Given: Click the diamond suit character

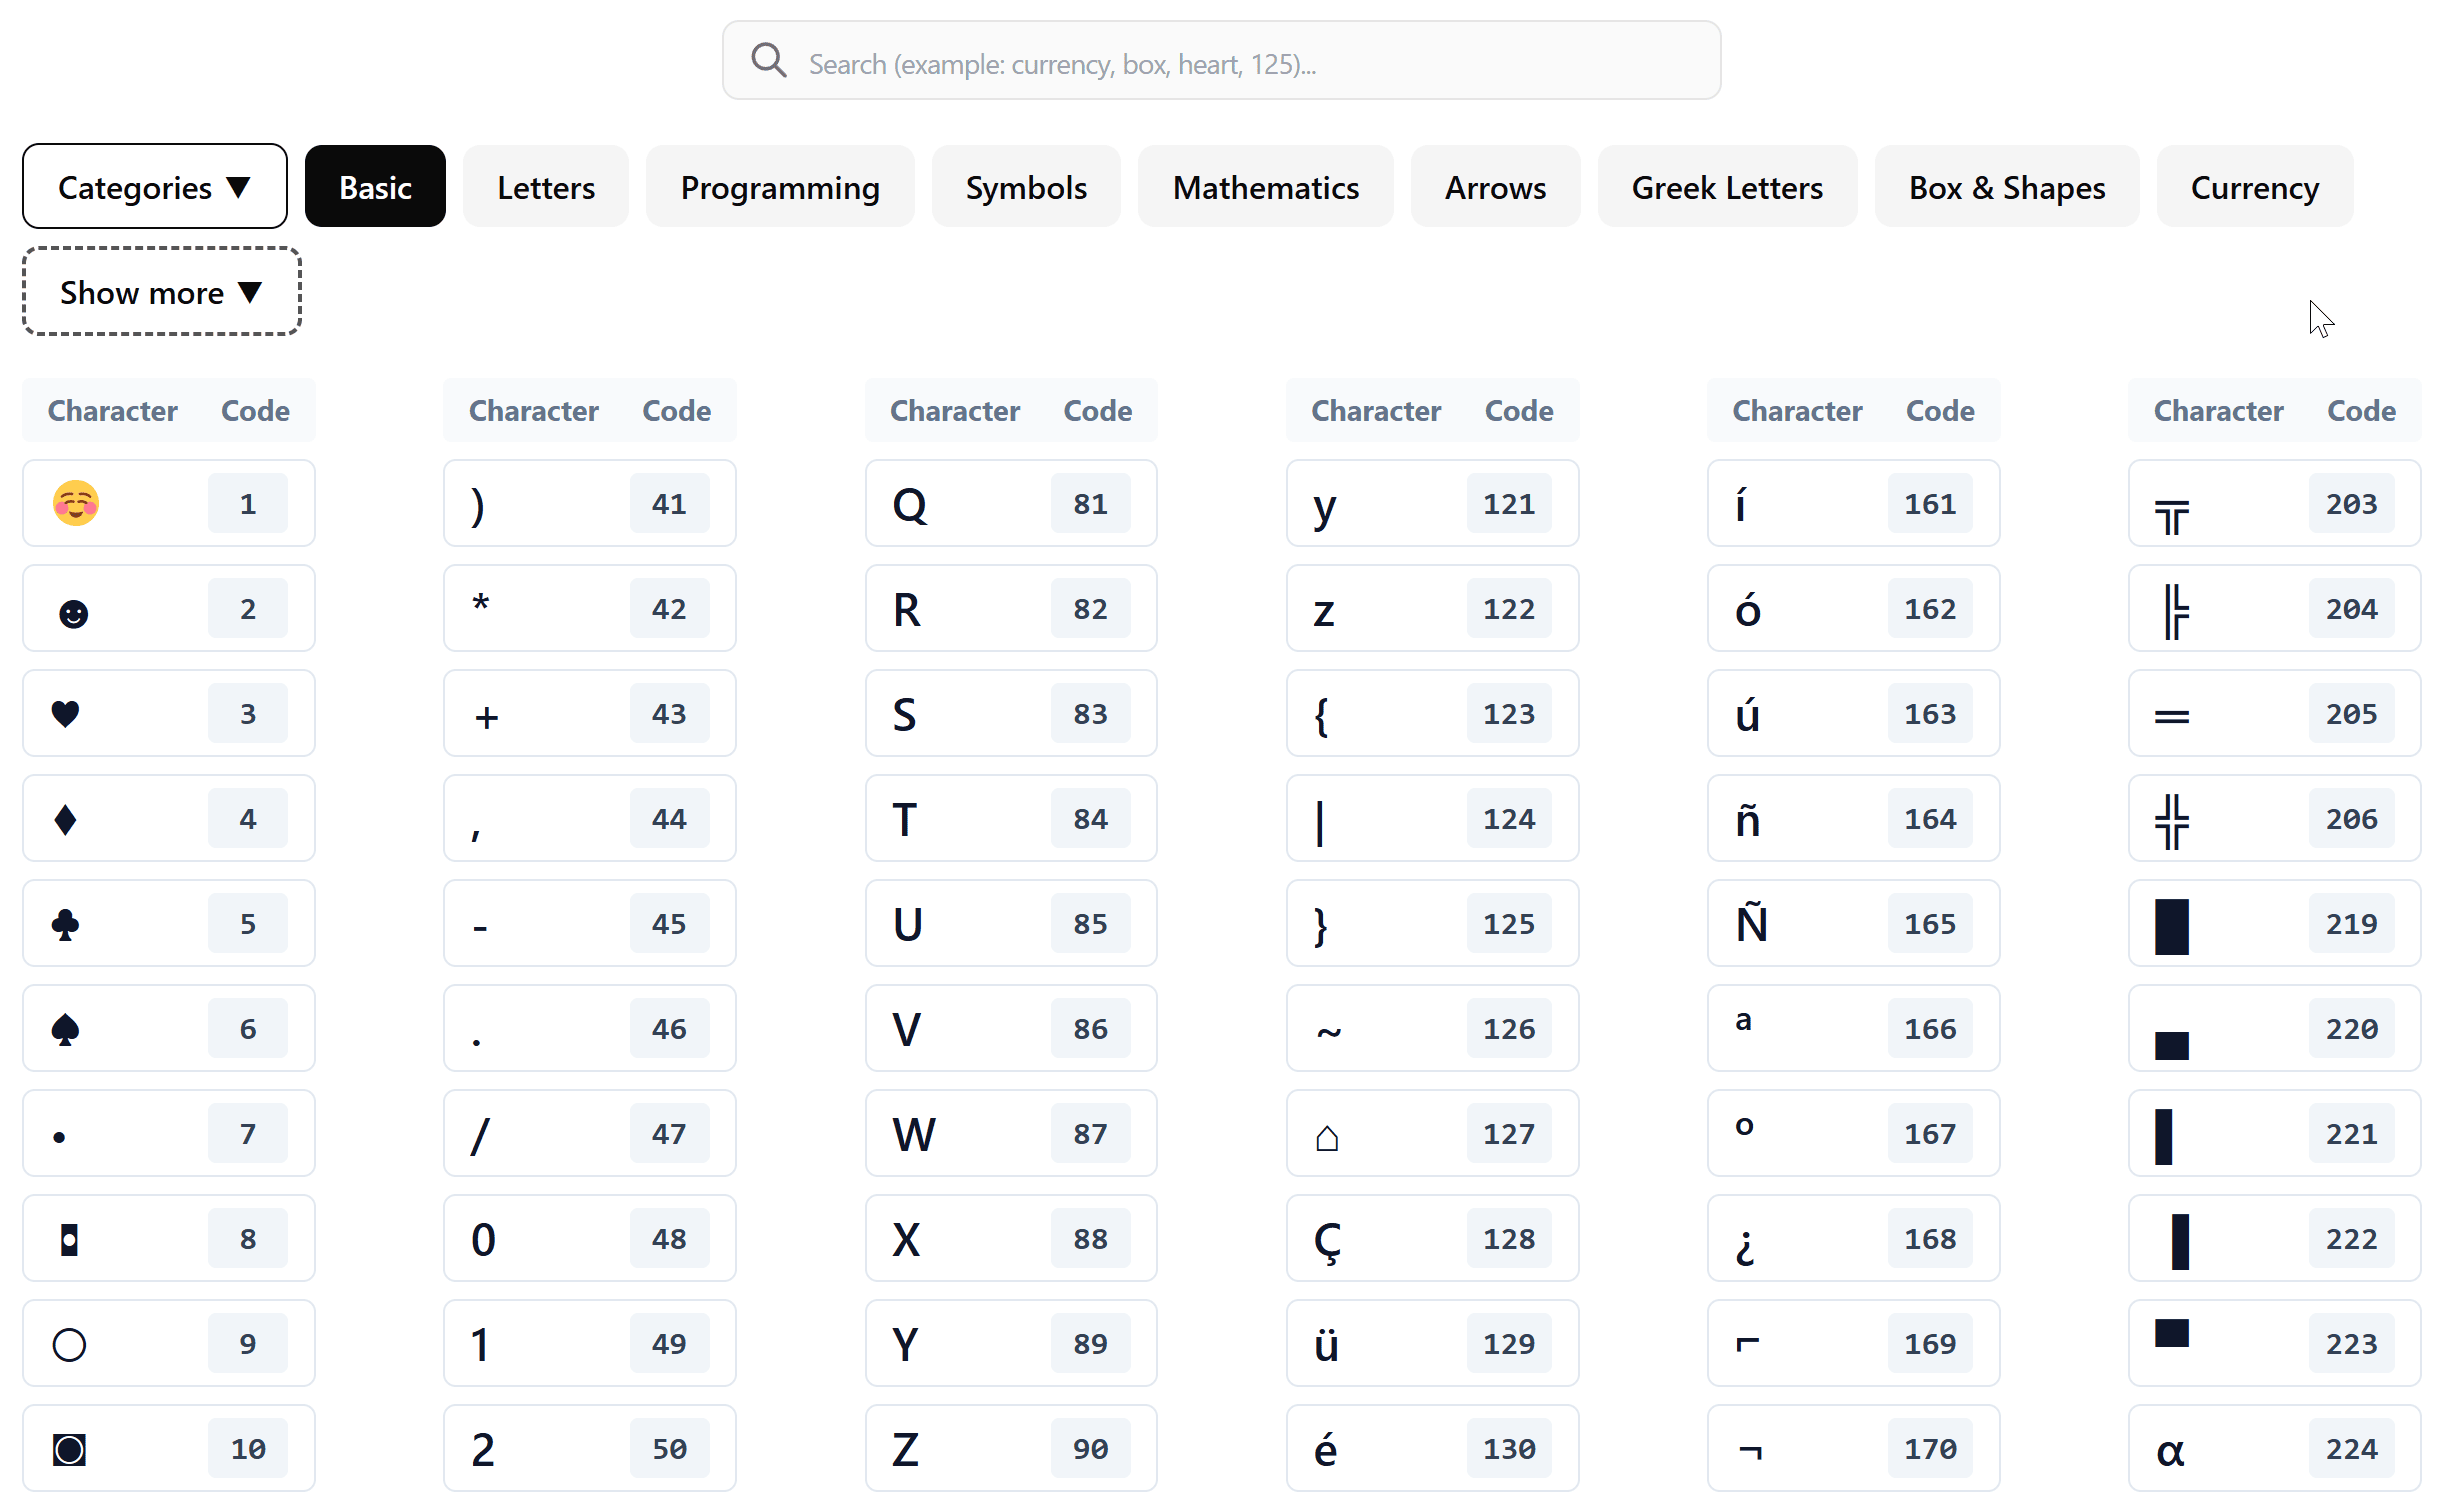Looking at the screenshot, I should tap(66, 819).
